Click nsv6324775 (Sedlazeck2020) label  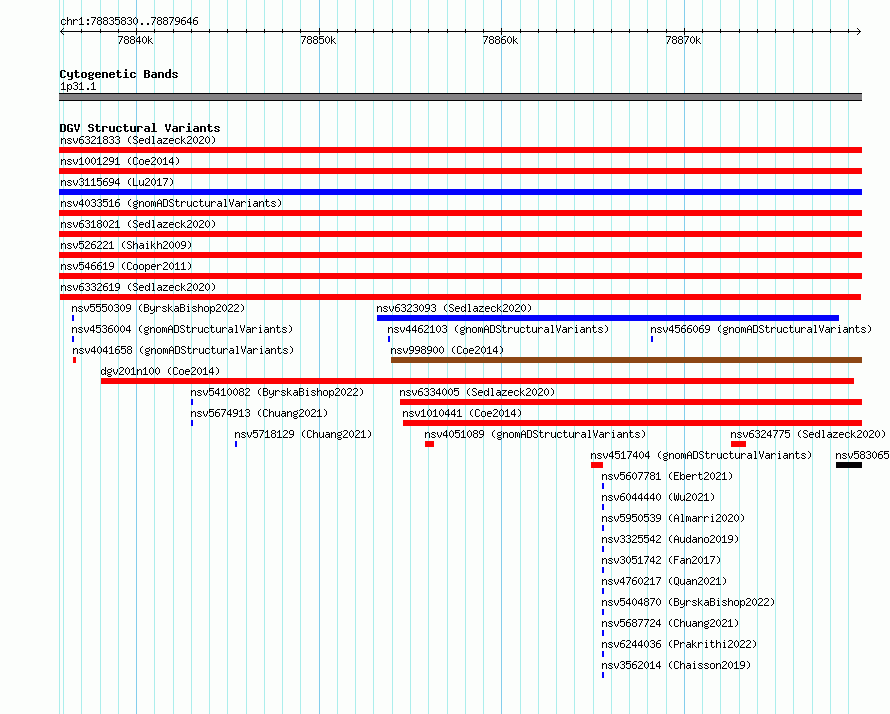(808, 434)
